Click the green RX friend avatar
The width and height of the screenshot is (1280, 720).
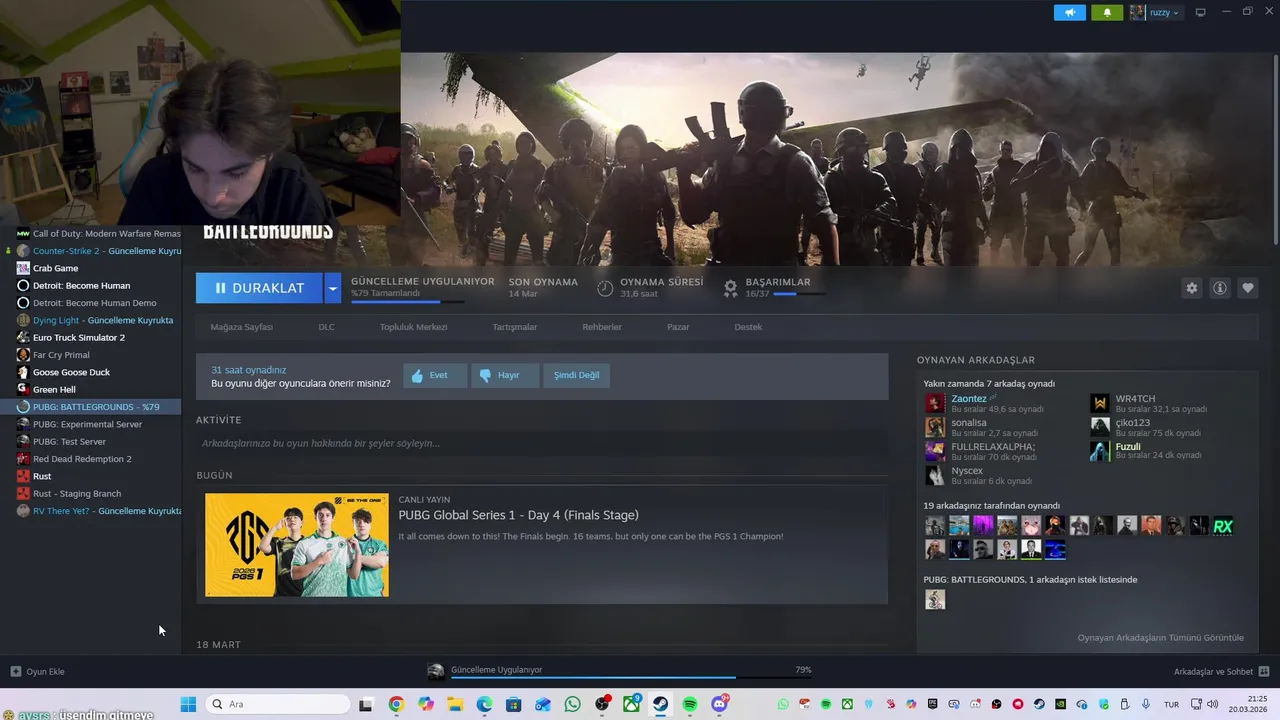click(1223, 526)
